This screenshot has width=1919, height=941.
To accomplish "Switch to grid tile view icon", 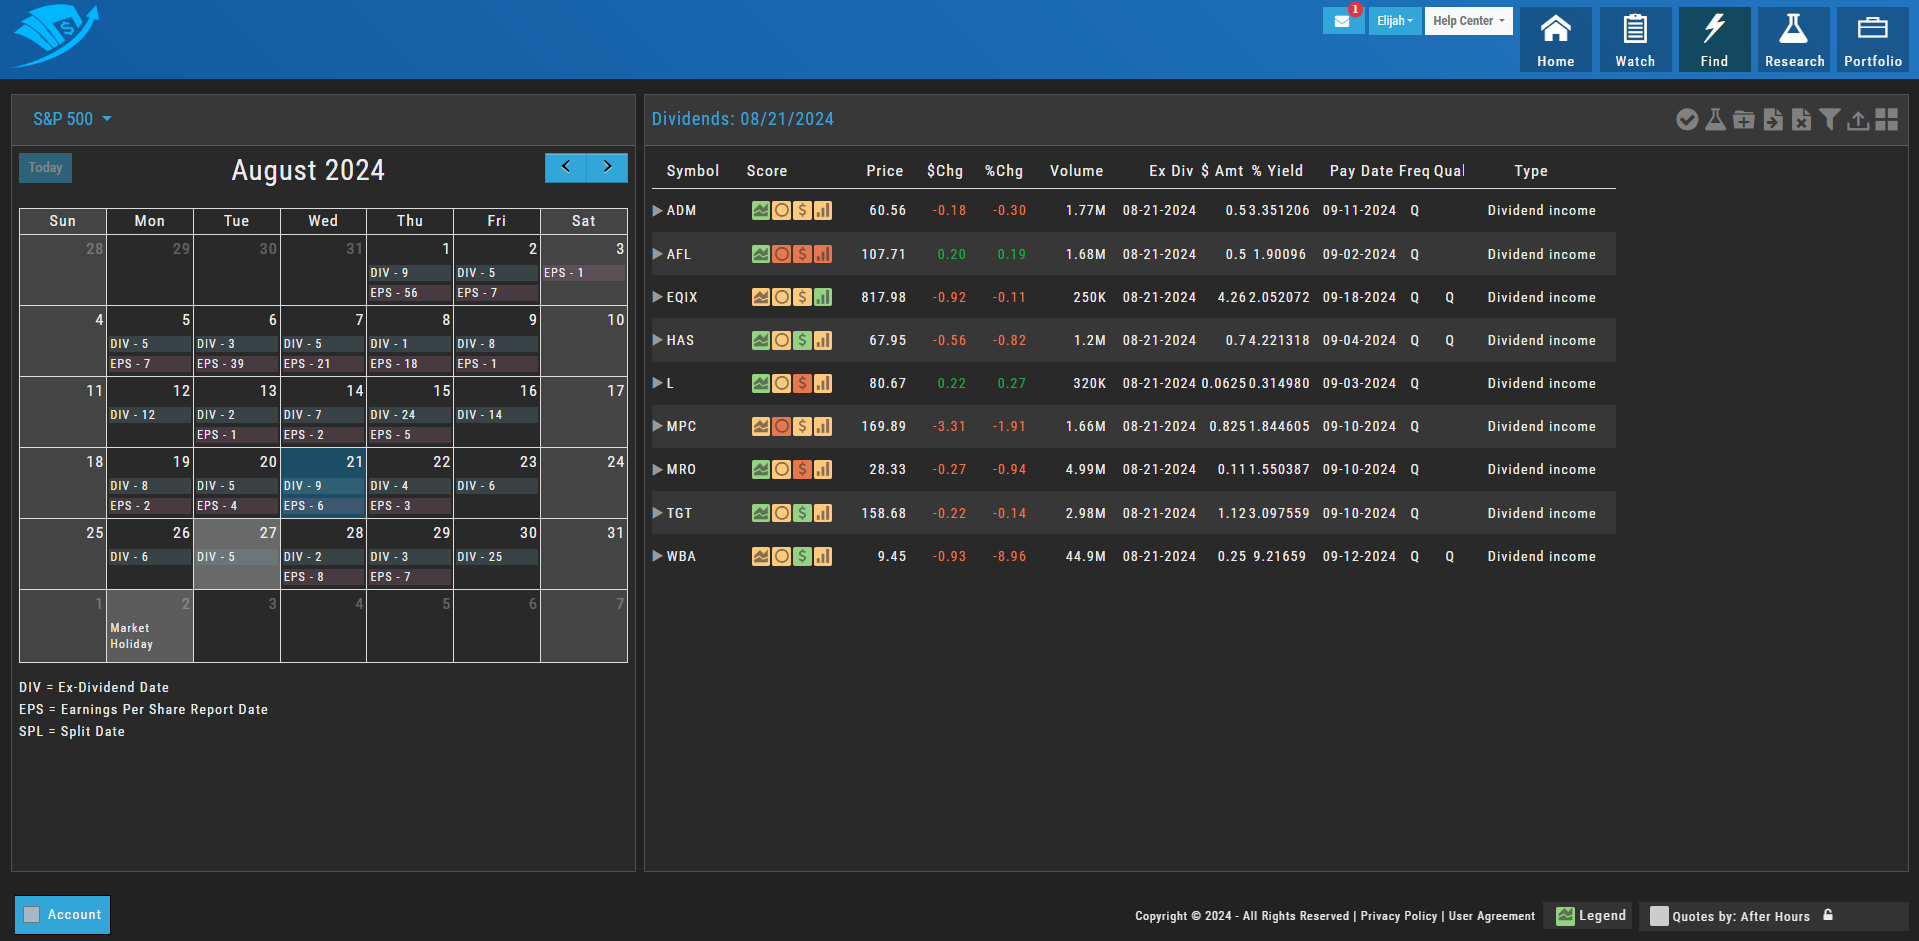I will point(1887,120).
